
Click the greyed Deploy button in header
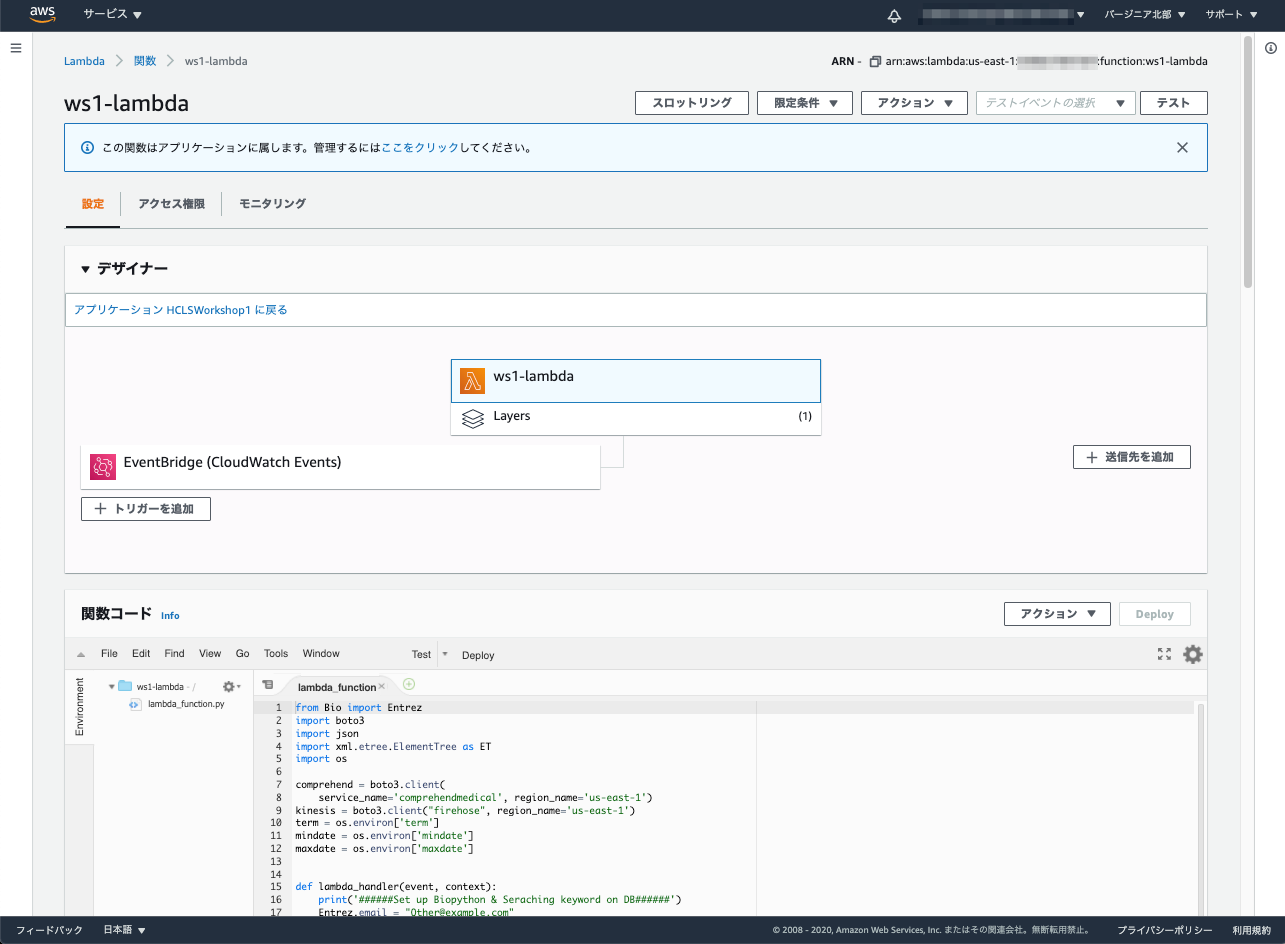1155,614
